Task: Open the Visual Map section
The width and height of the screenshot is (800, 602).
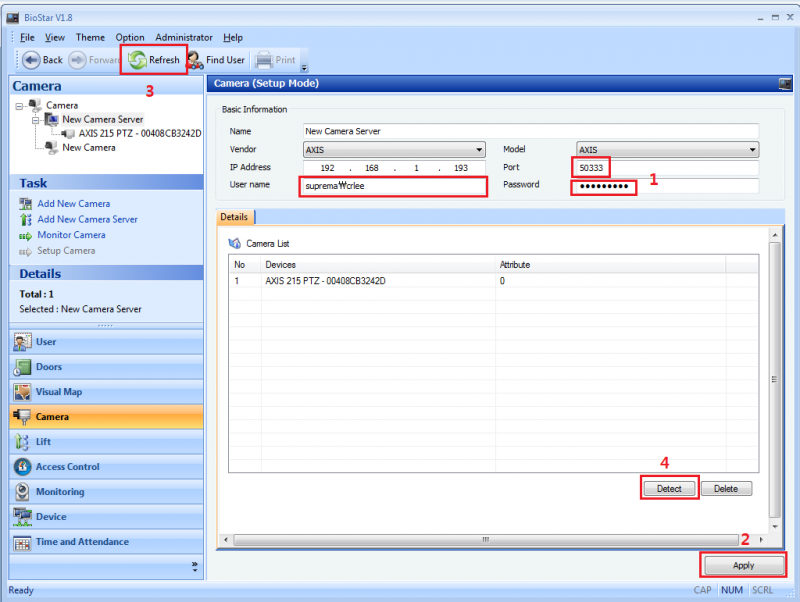Action: coord(58,392)
